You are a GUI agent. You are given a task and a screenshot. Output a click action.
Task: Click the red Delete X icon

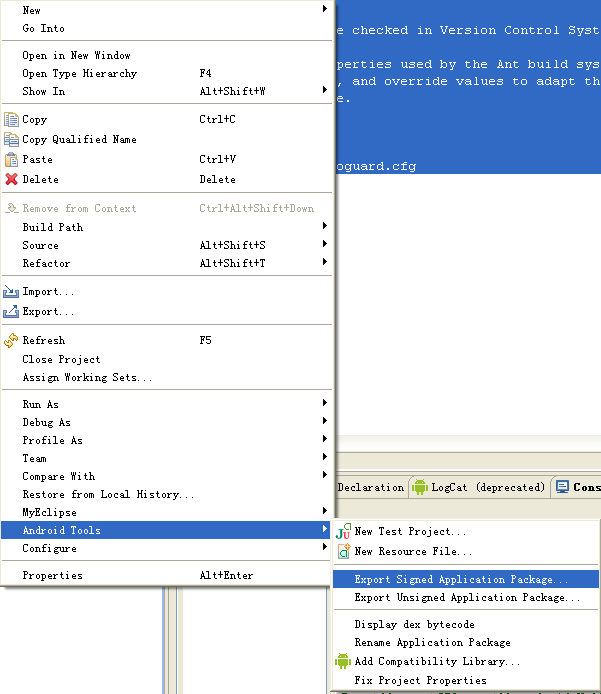[x=11, y=180]
